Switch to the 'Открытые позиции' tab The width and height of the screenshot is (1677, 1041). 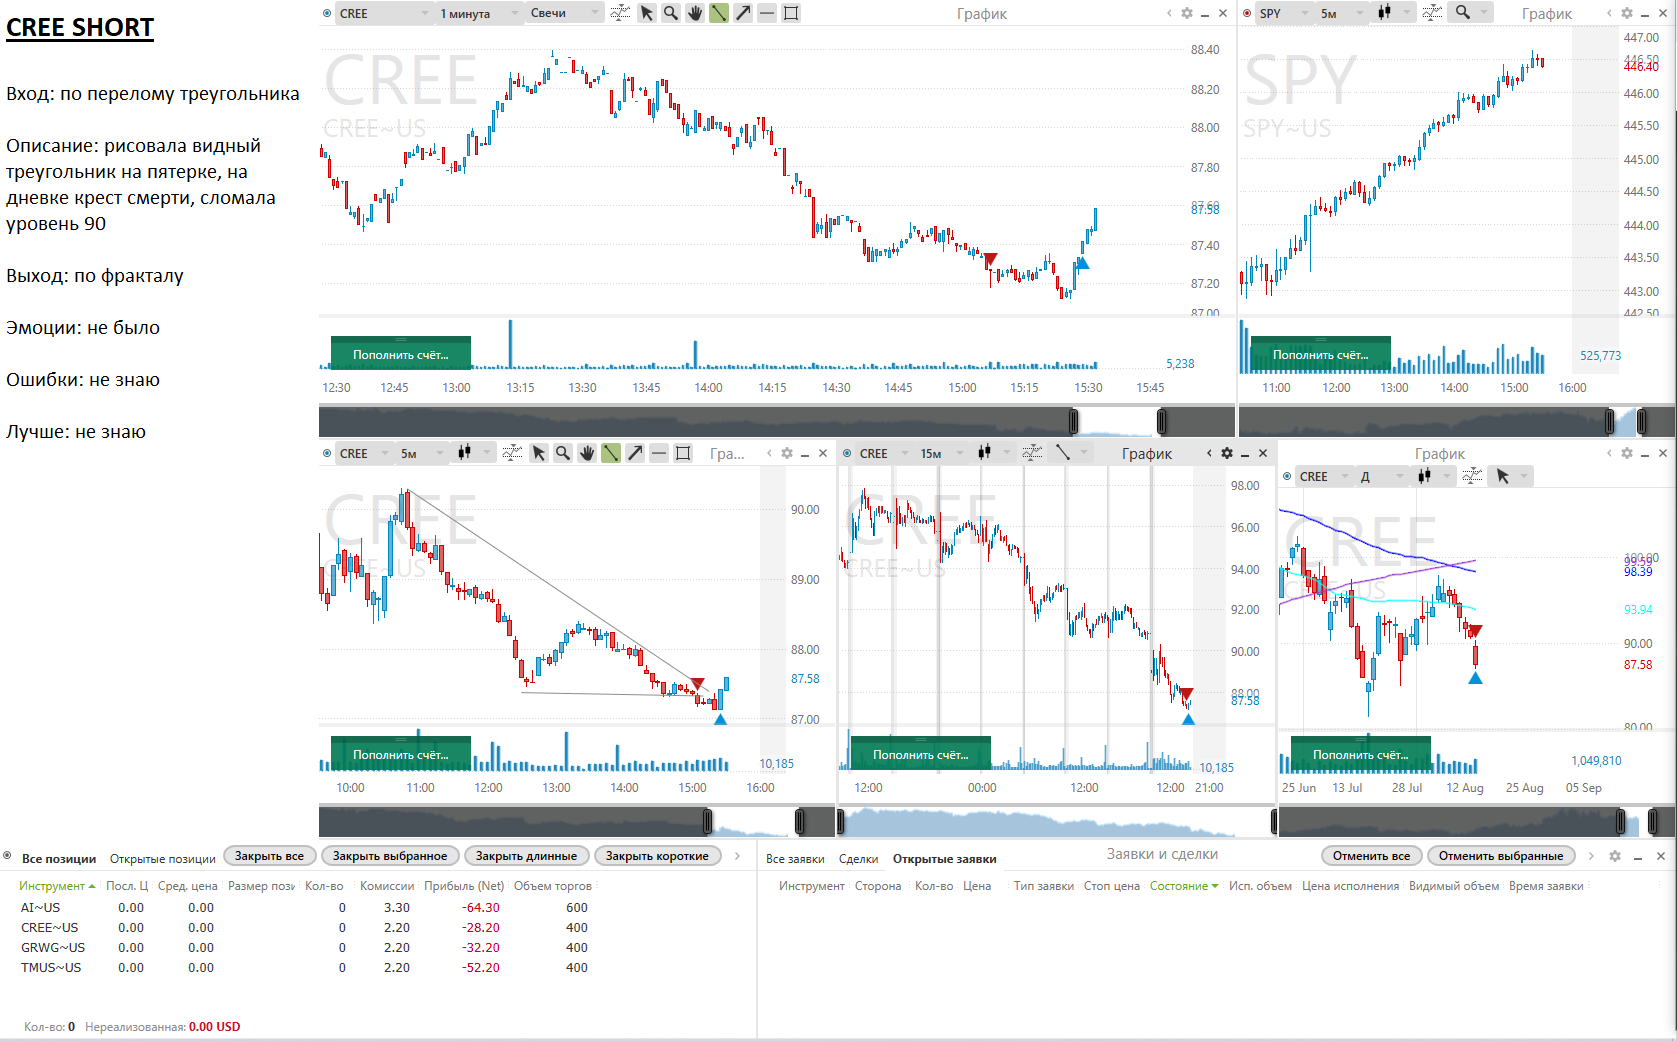point(163,859)
